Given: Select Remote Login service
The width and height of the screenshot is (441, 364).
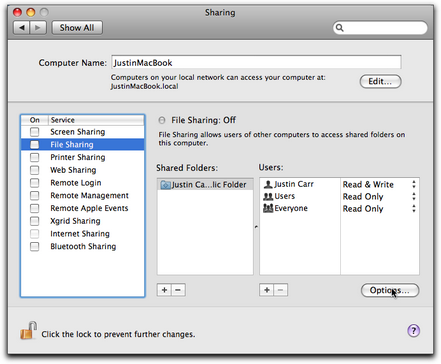Looking at the screenshot, I should (83, 183).
